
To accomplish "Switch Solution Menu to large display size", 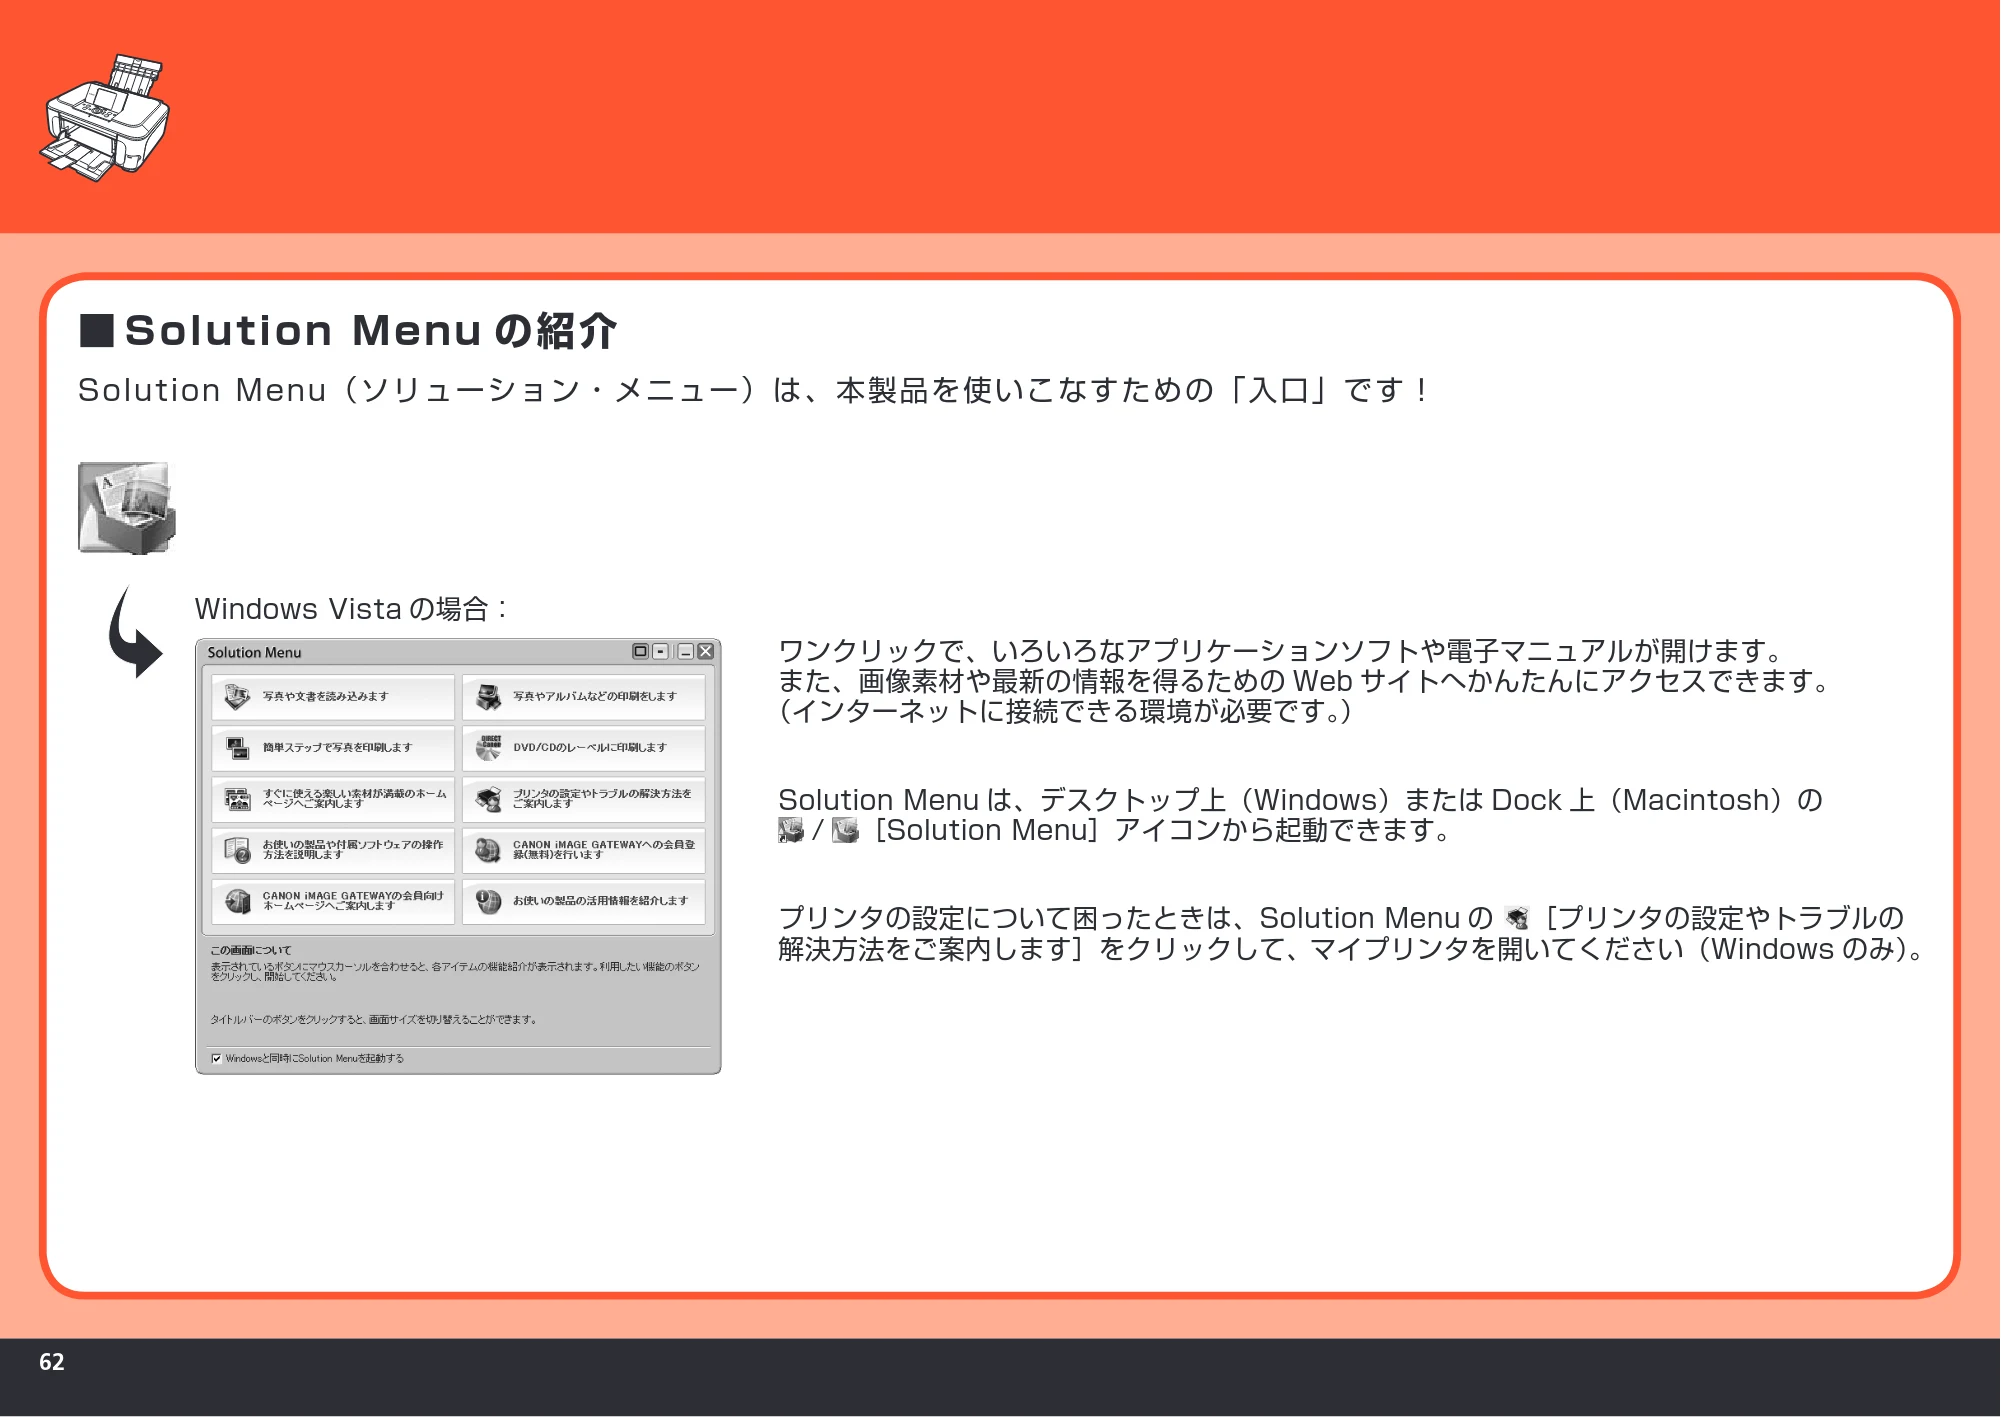I will 640,651.
